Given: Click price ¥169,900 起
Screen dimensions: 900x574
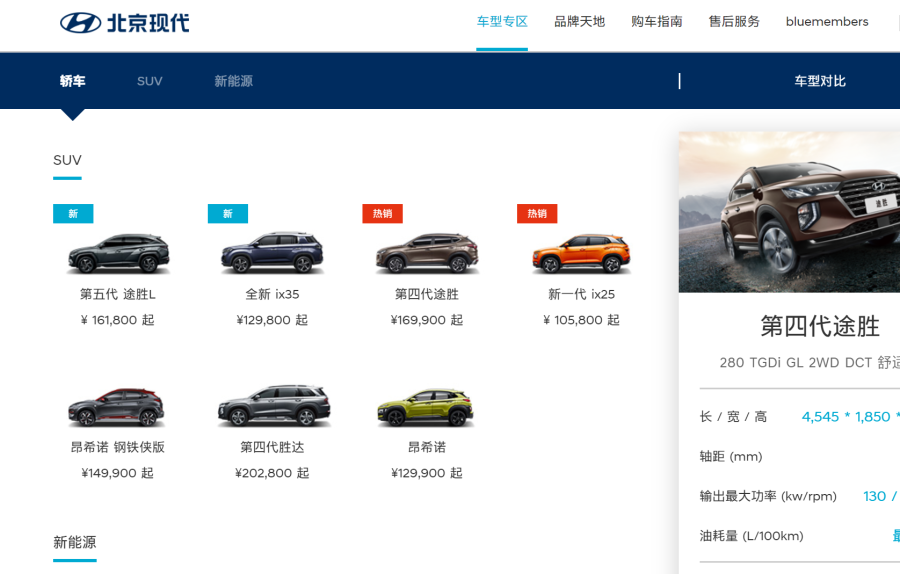Looking at the screenshot, I should pos(427,320).
